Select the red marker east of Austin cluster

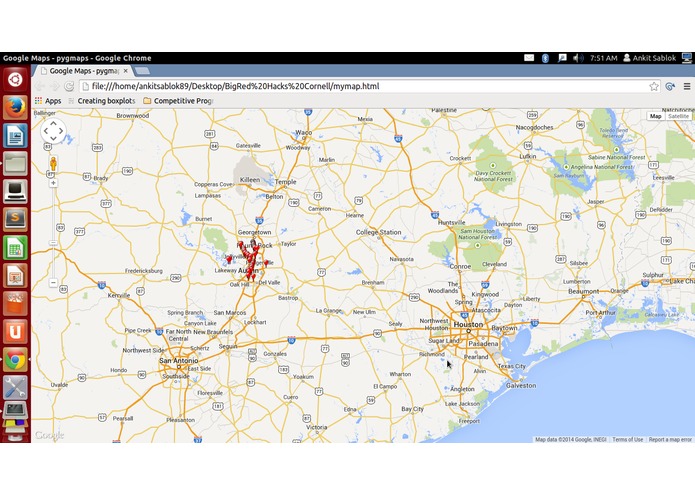266,263
